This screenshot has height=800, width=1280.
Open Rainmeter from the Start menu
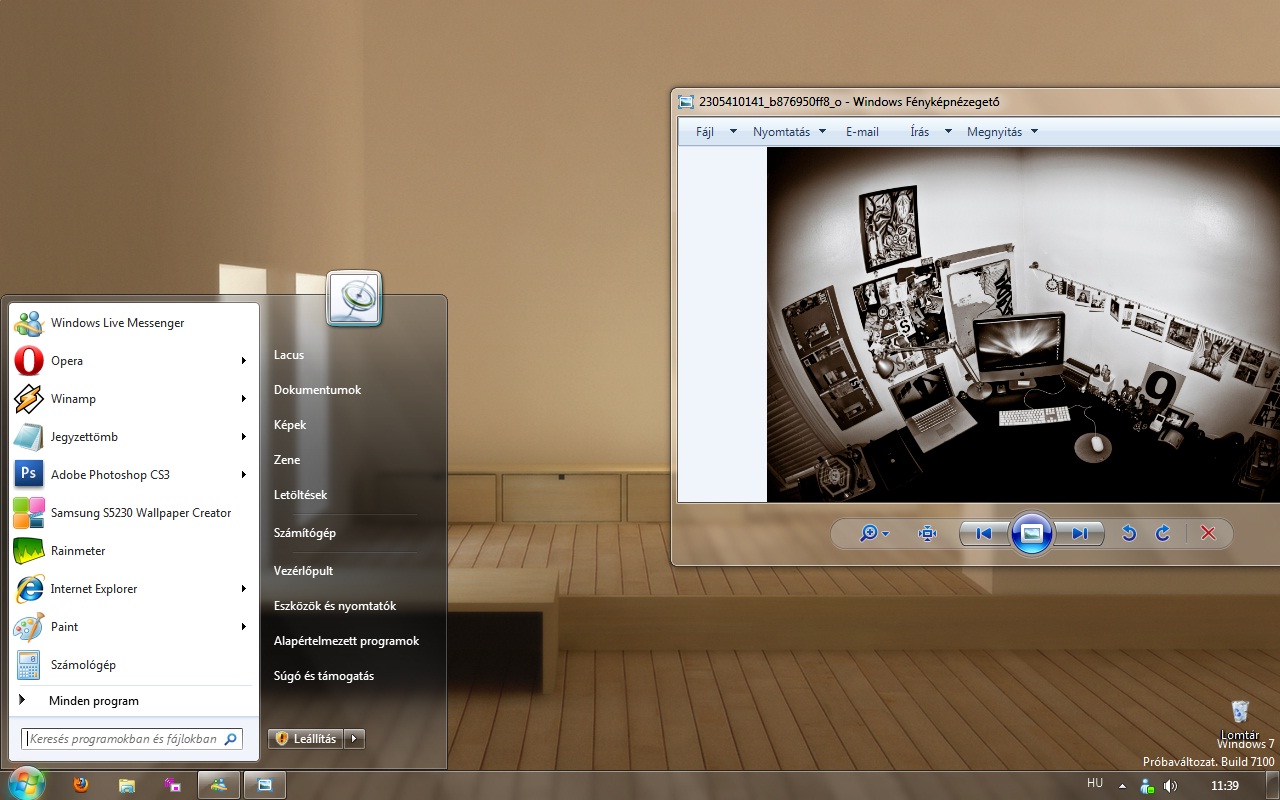(x=78, y=551)
